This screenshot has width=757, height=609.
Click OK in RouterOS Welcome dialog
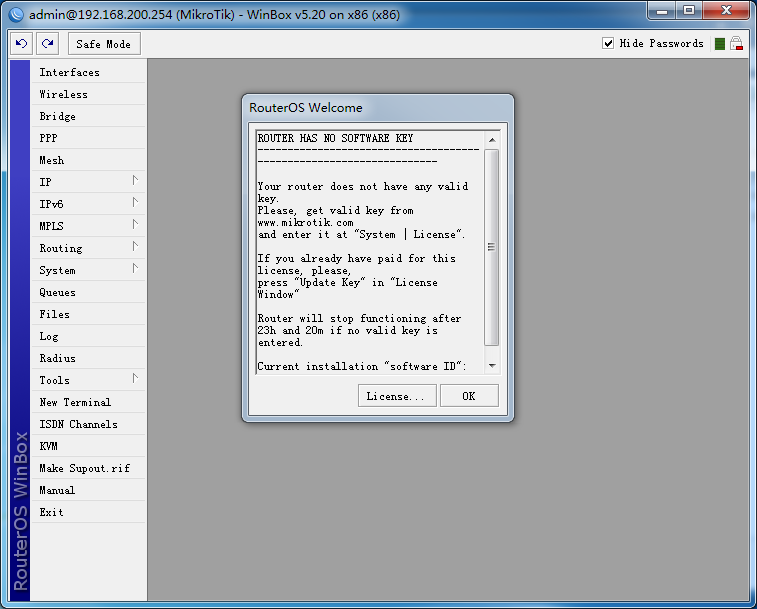(469, 396)
